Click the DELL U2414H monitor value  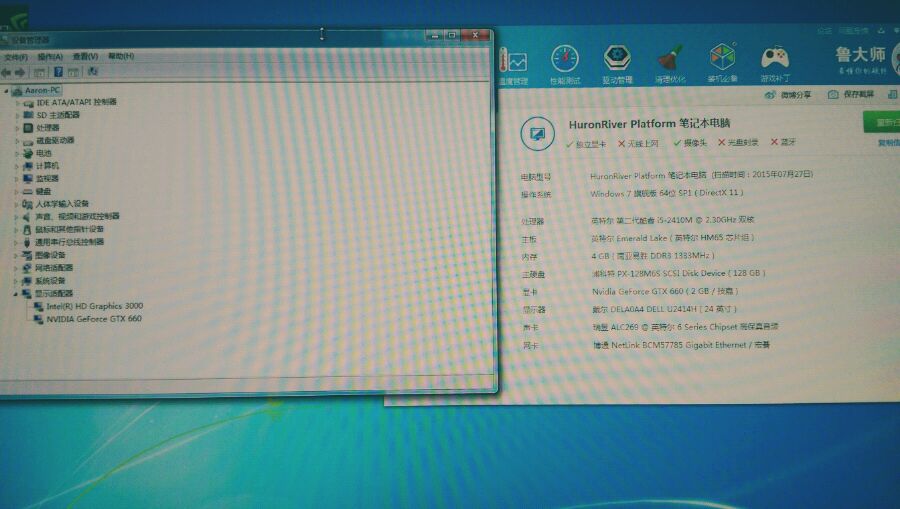pyautogui.click(x=664, y=309)
